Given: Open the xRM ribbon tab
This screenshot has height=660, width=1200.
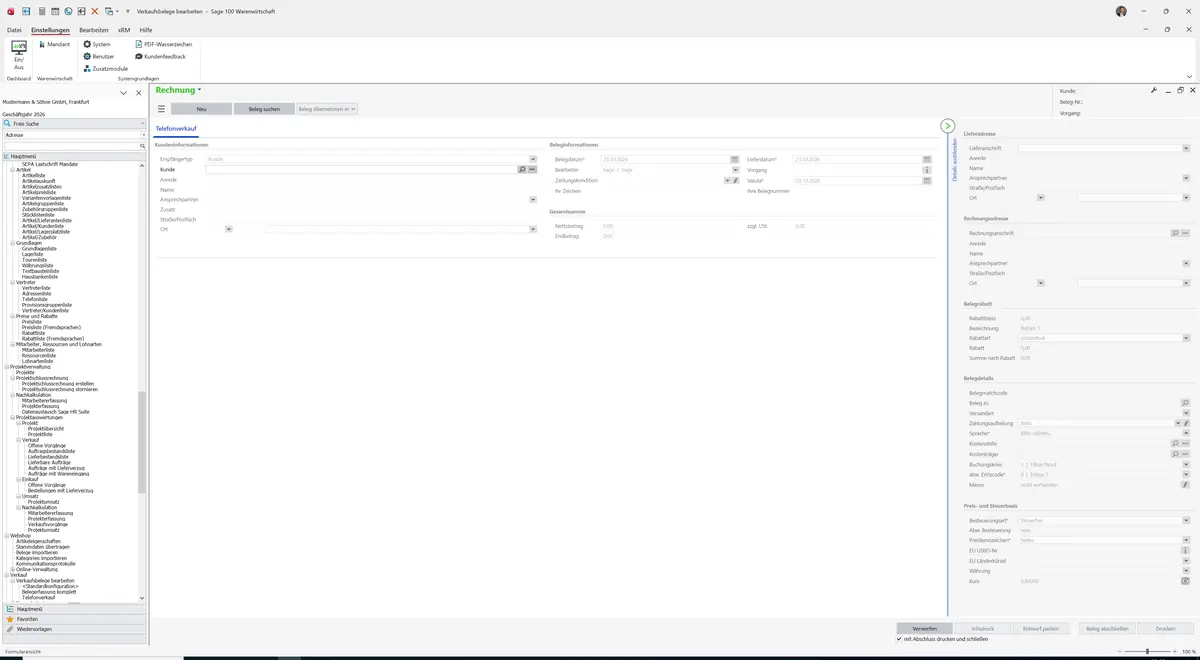Looking at the screenshot, I should pyautogui.click(x=124, y=30).
